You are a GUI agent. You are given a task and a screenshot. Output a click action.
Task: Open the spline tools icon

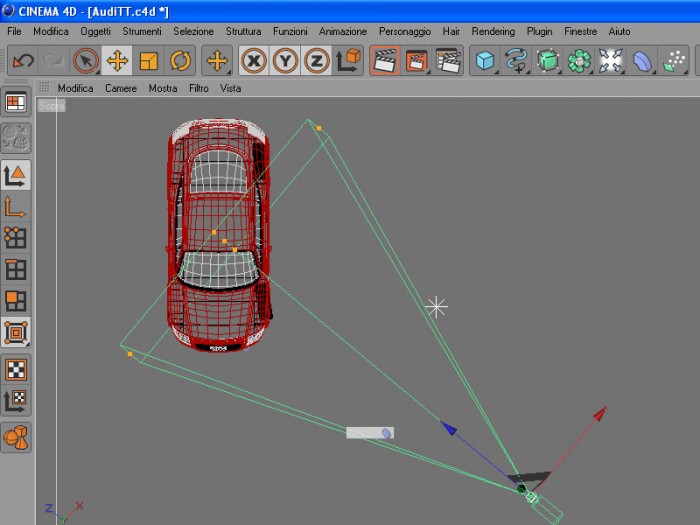click(516, 60)
